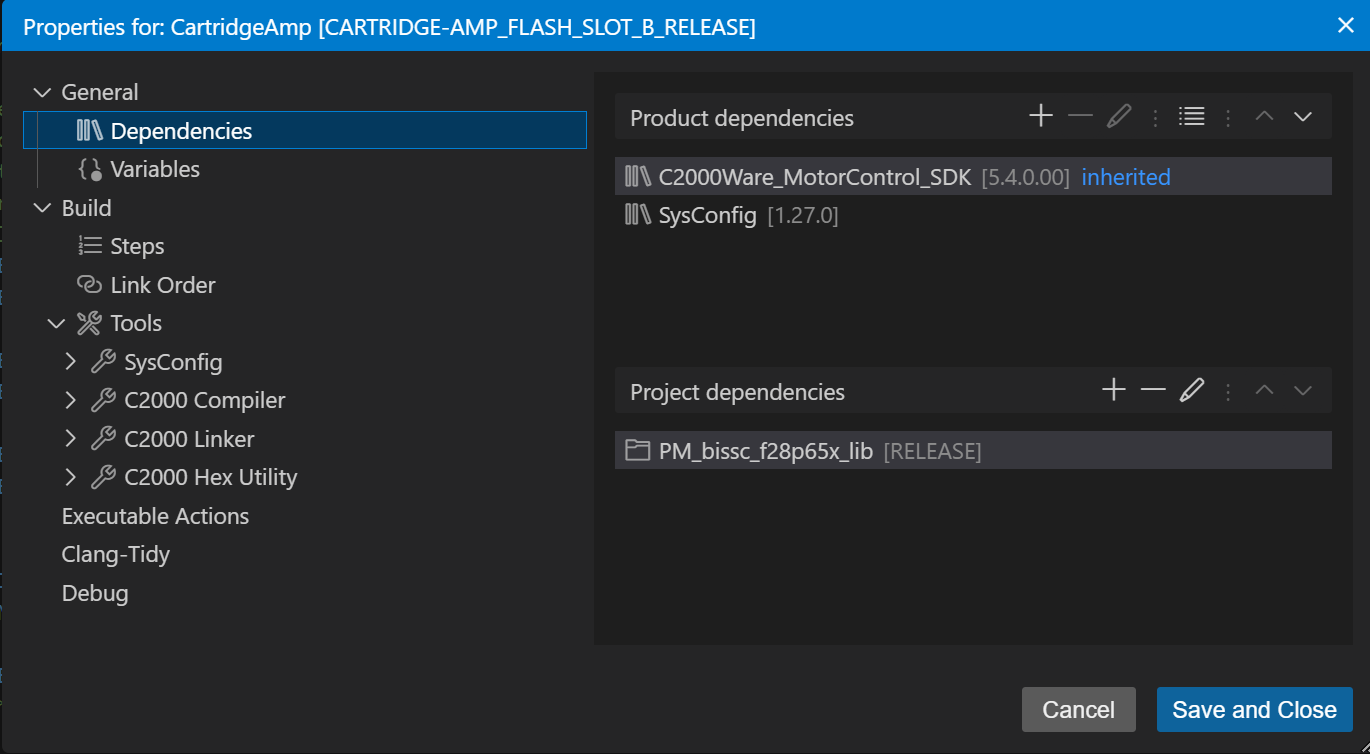1370x754 pixels.
Task: Collapse the Build tree section
Action: click(42, 208)
